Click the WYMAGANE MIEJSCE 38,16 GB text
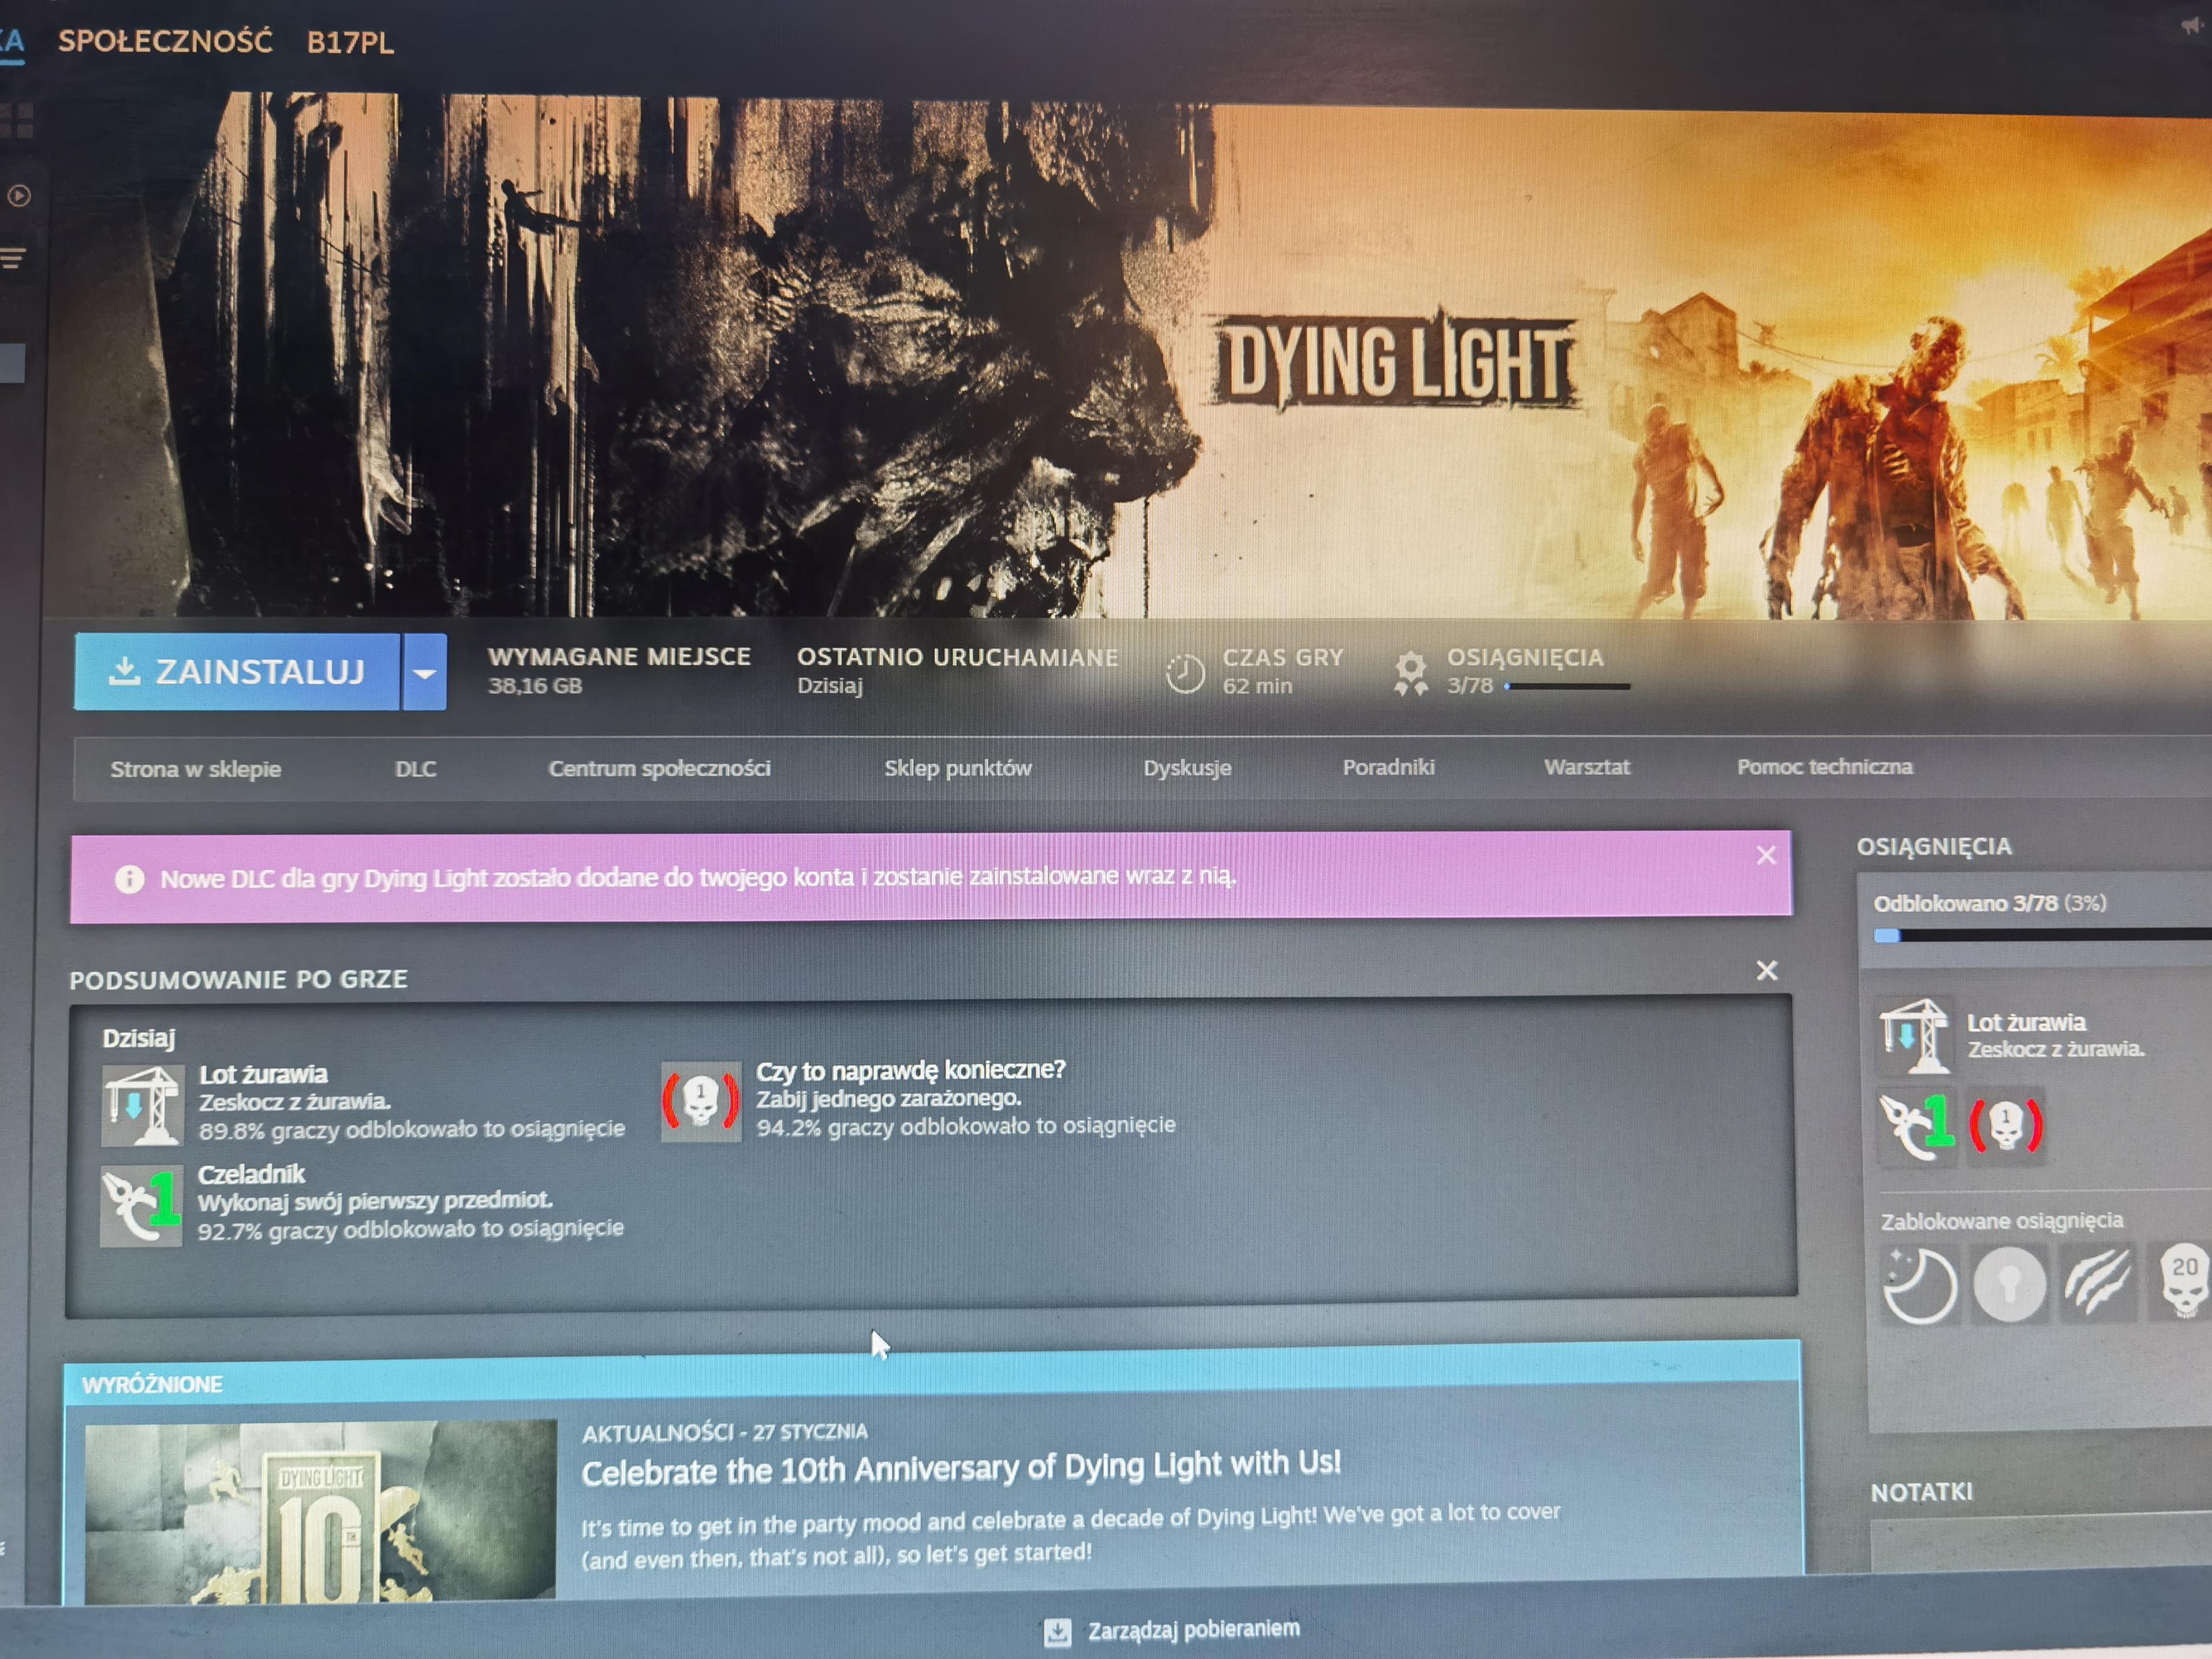 pos(619,671)
